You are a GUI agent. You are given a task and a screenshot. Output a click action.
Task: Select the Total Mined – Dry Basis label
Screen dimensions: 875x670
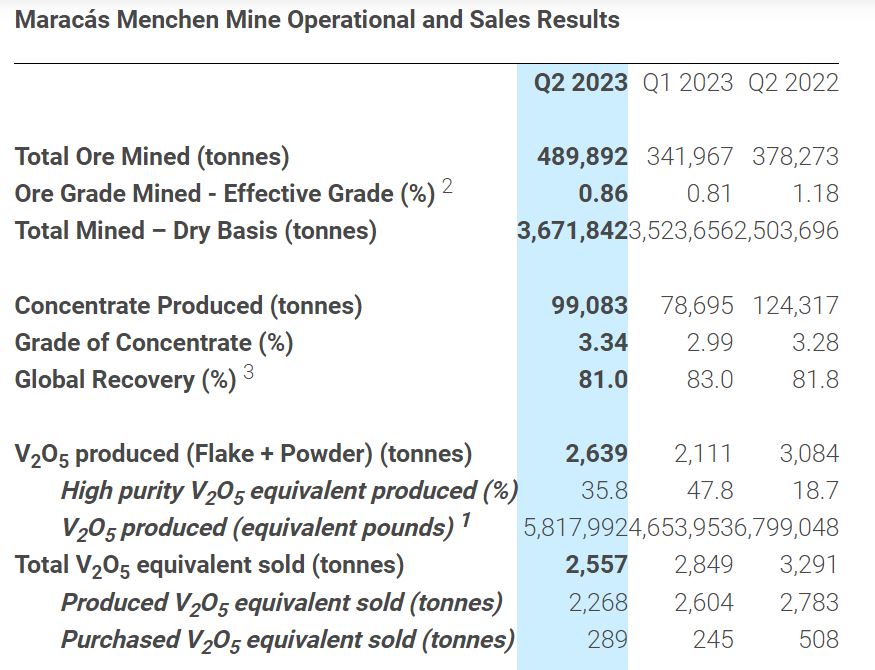pyautogui.click(x=196, y=231)
